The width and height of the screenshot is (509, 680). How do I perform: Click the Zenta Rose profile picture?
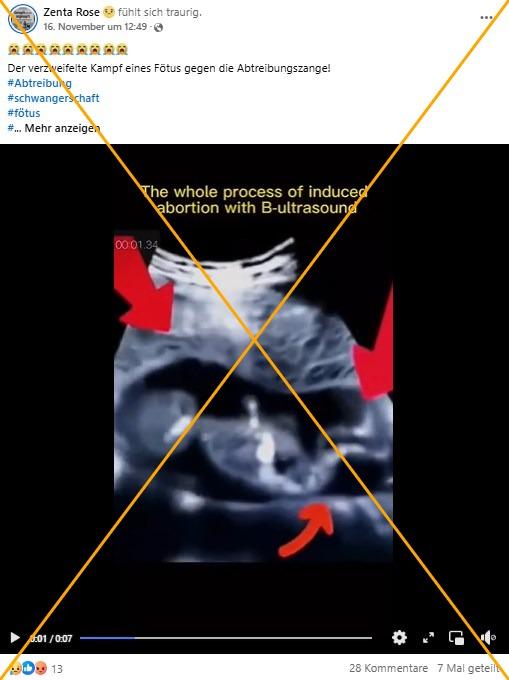click(23, 19)
